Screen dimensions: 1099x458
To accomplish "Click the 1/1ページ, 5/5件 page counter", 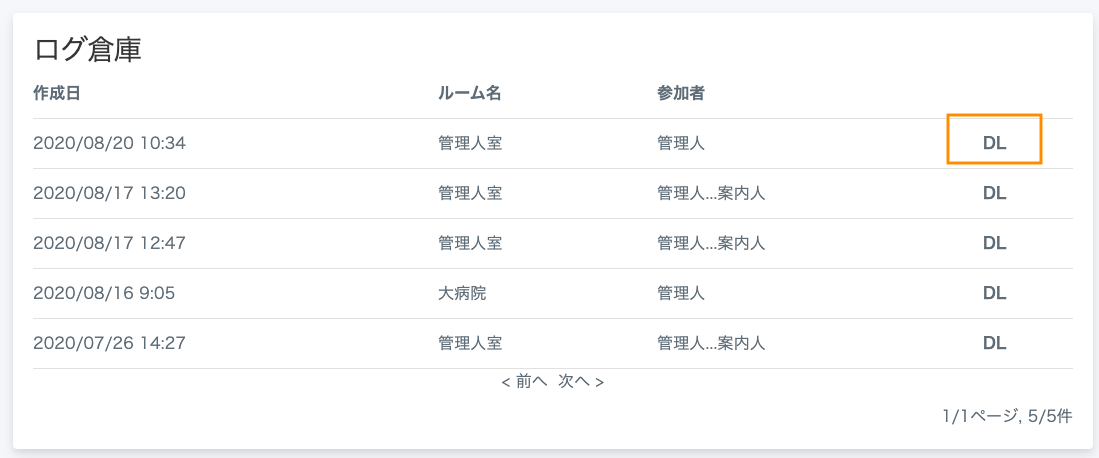I will [1007, 416].
